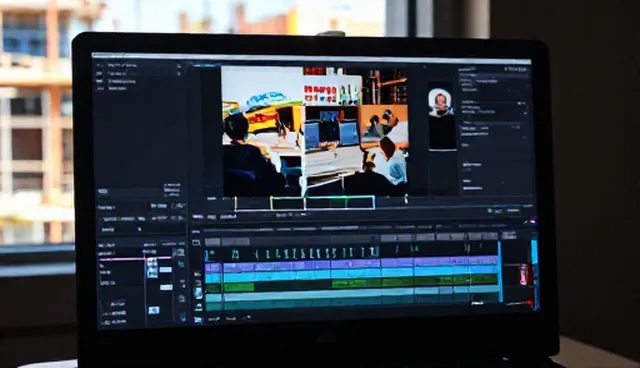The height and width of the screenshot is (368, 640).
Task: Select the bright green clip at the green track's start
Action: [239, 288]
